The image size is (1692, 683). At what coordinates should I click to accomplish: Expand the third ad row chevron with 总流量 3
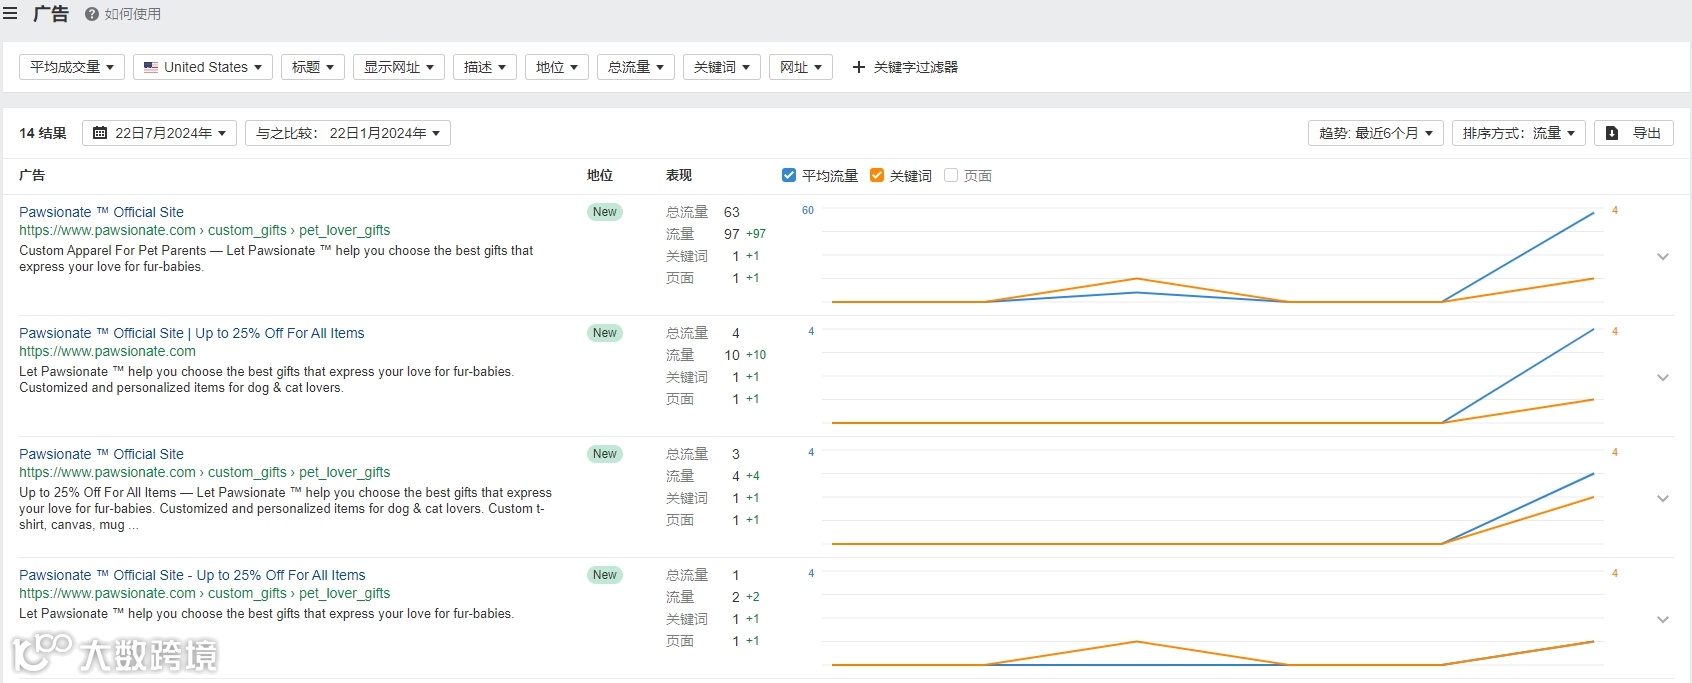pos(1663,499)
